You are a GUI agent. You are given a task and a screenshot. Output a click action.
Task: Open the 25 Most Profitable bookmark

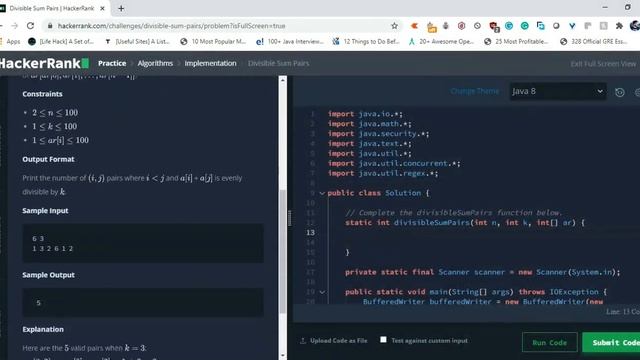[517, 41]
